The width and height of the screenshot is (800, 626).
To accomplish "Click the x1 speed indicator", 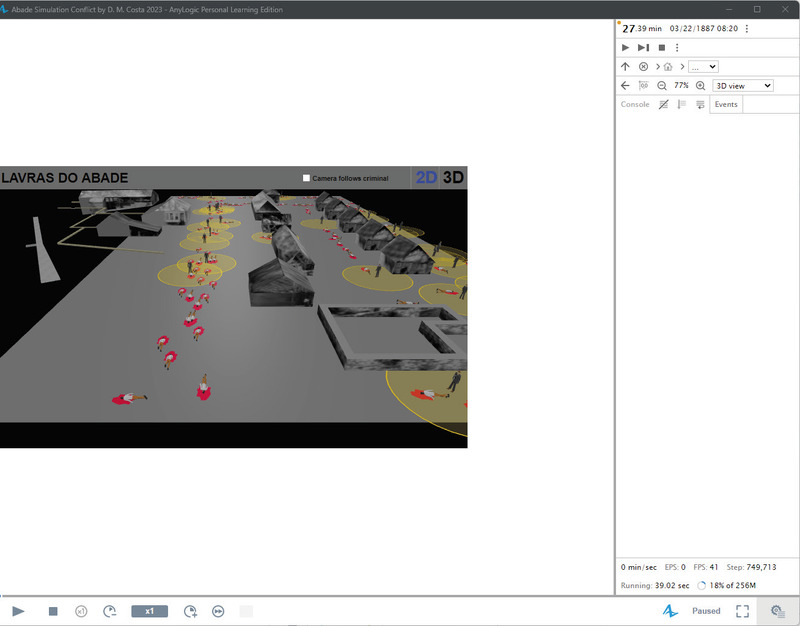I will (x=149, y=611).
